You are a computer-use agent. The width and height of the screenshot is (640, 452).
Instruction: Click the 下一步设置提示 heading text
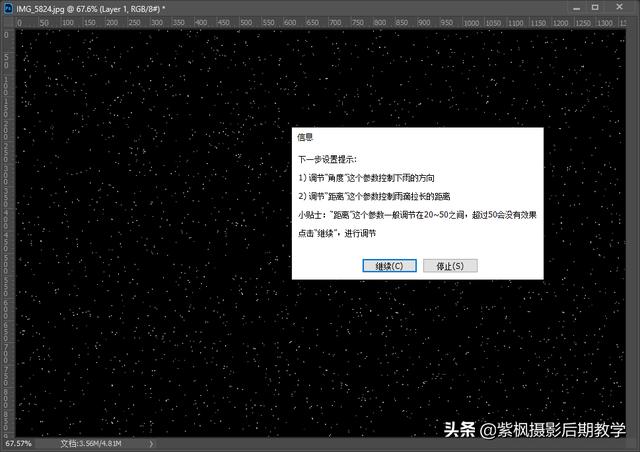pos(327,159)
